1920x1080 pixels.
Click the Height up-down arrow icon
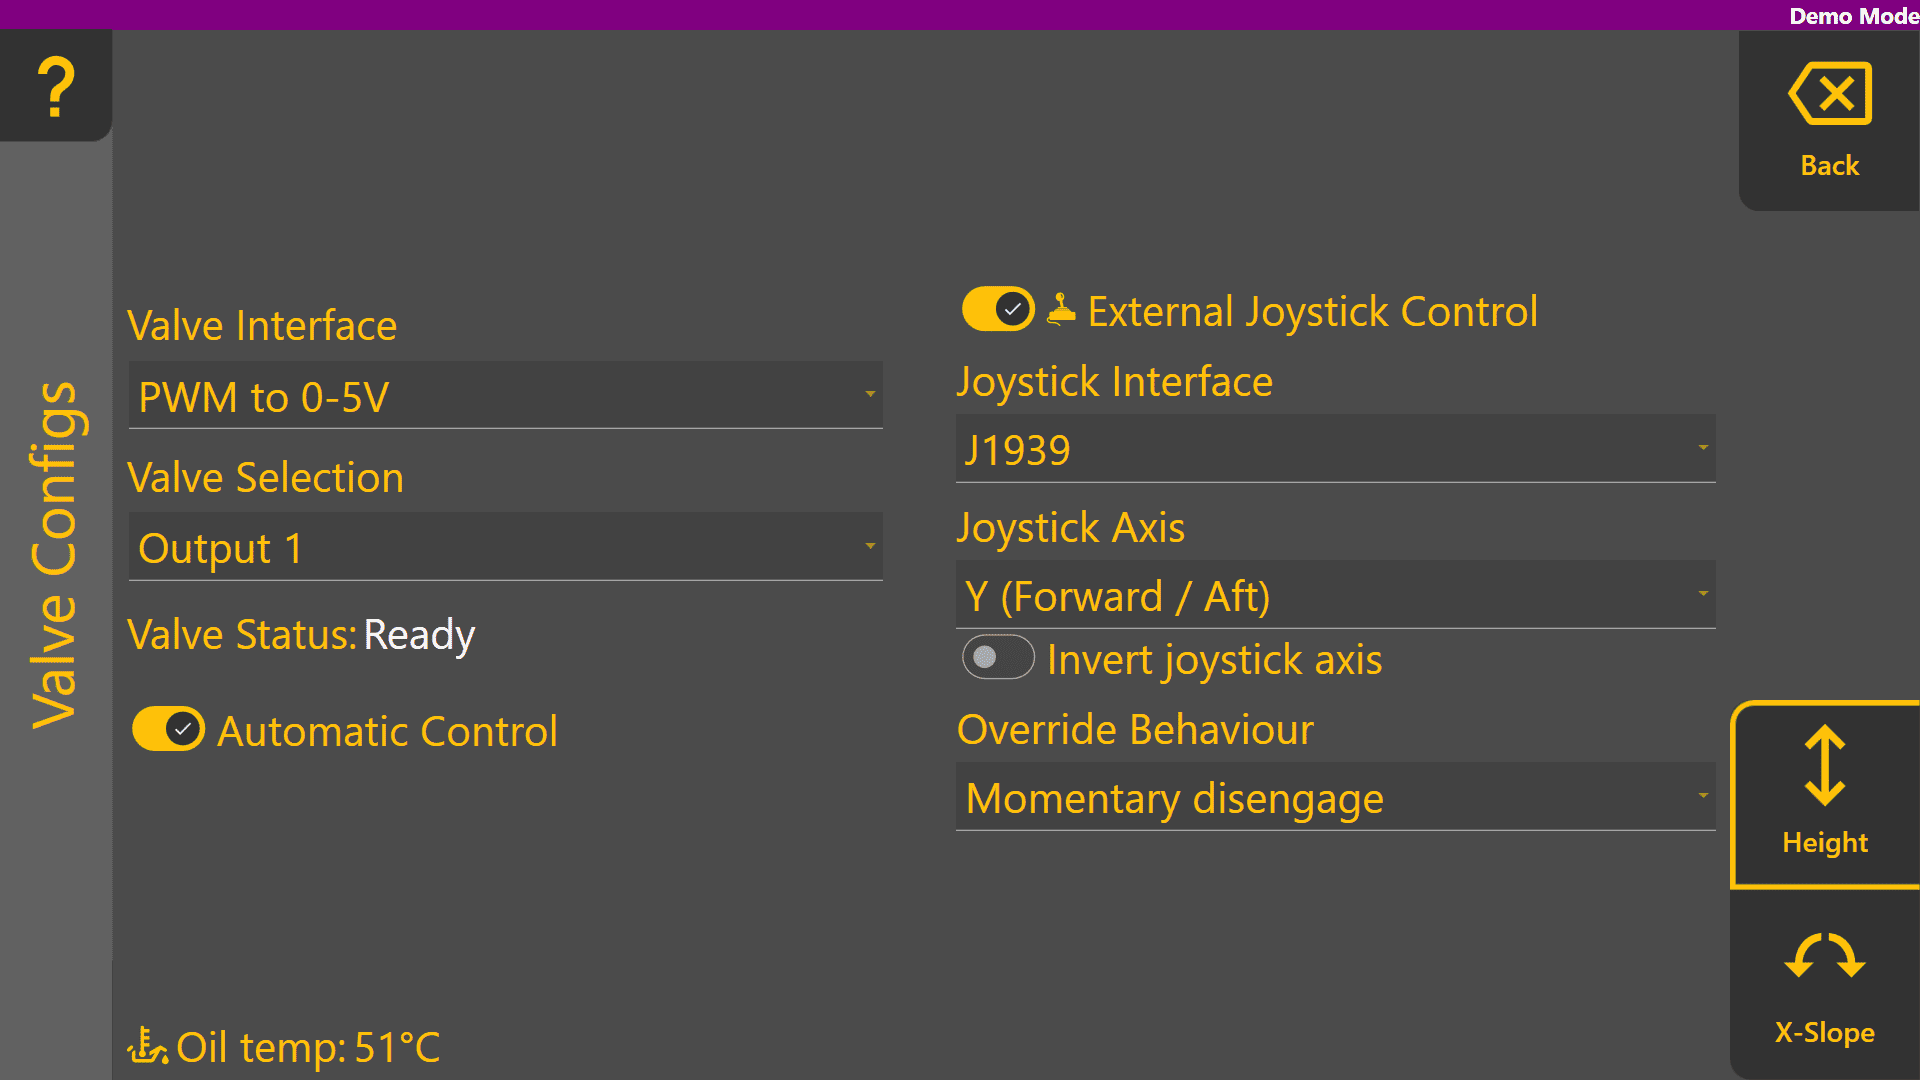(x=1825, y=766)
